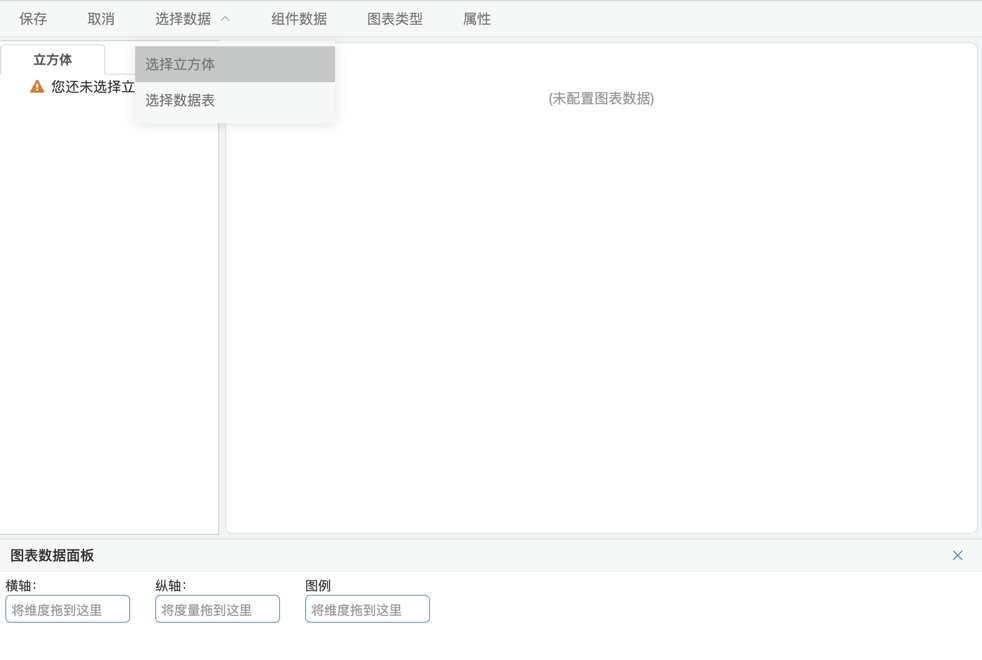Open the 属性 menu
982x660 pixels.
click(477, 19)
